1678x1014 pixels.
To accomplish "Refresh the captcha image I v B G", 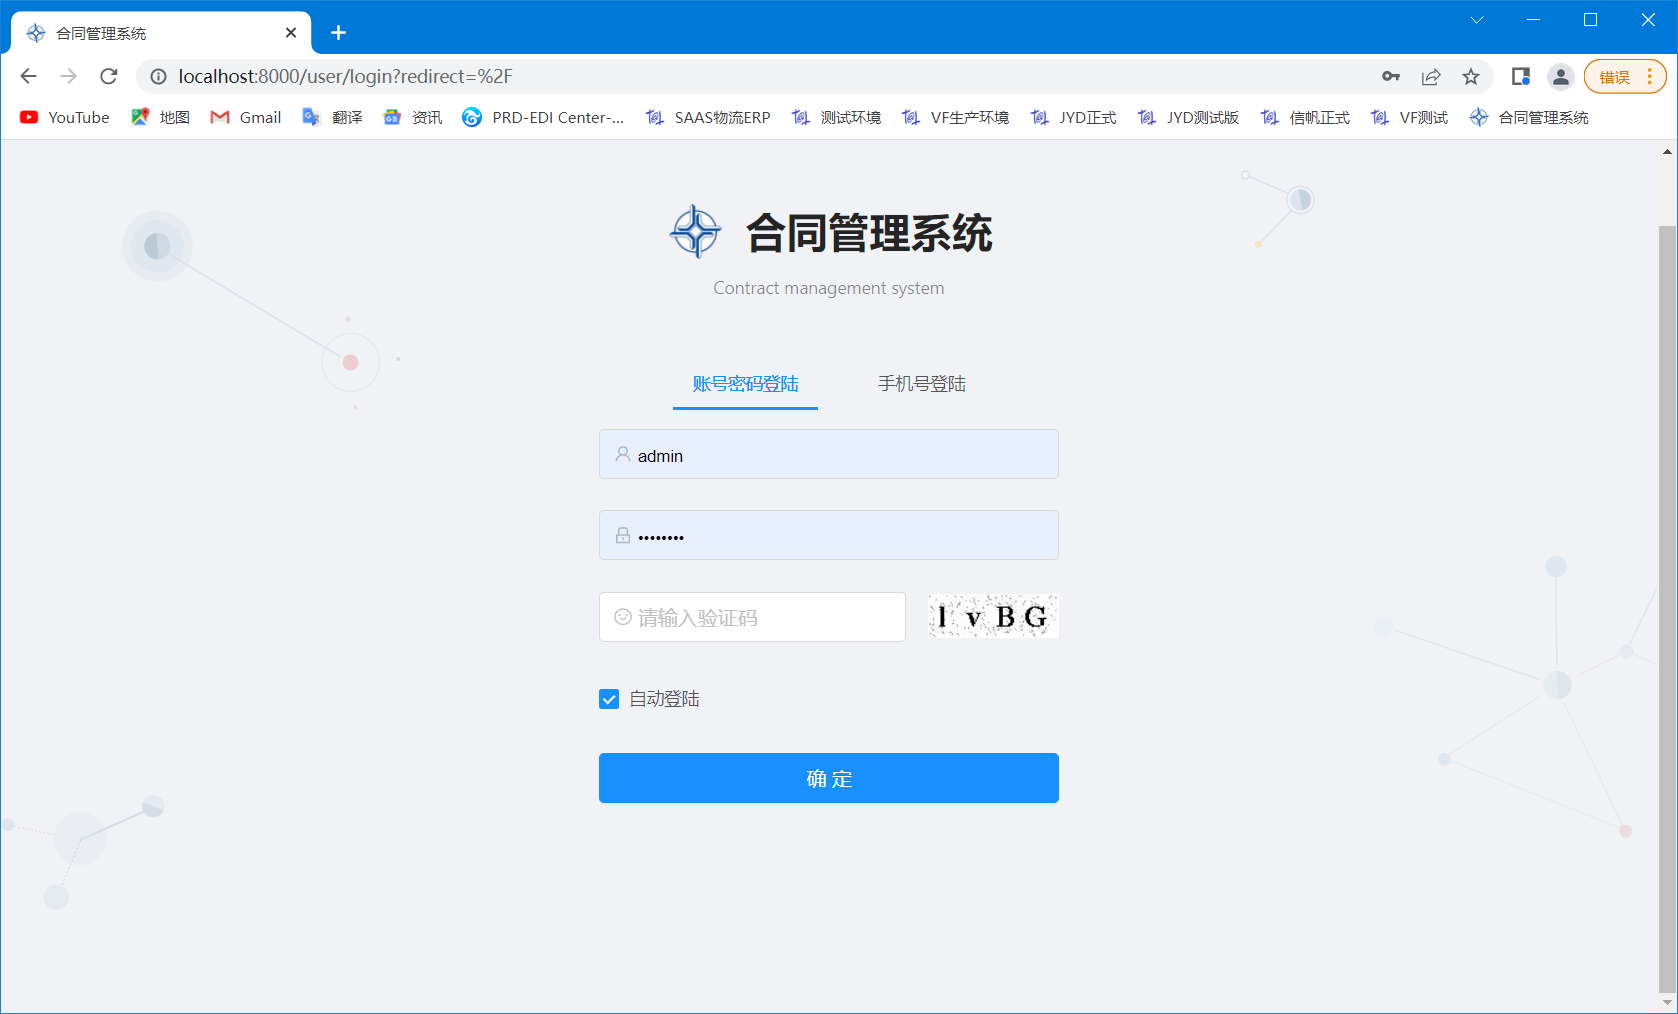I will (x=993, y=616).
